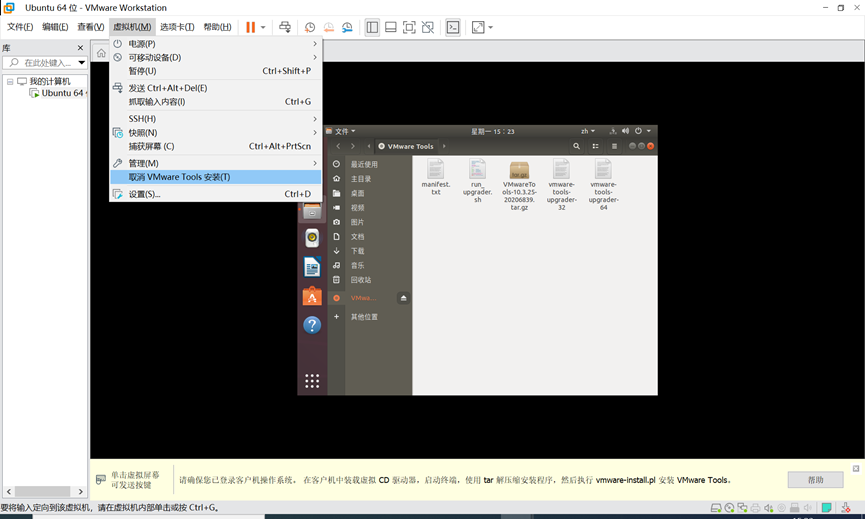Select the VMwareTools tar.gz archive file

point(519,186)
